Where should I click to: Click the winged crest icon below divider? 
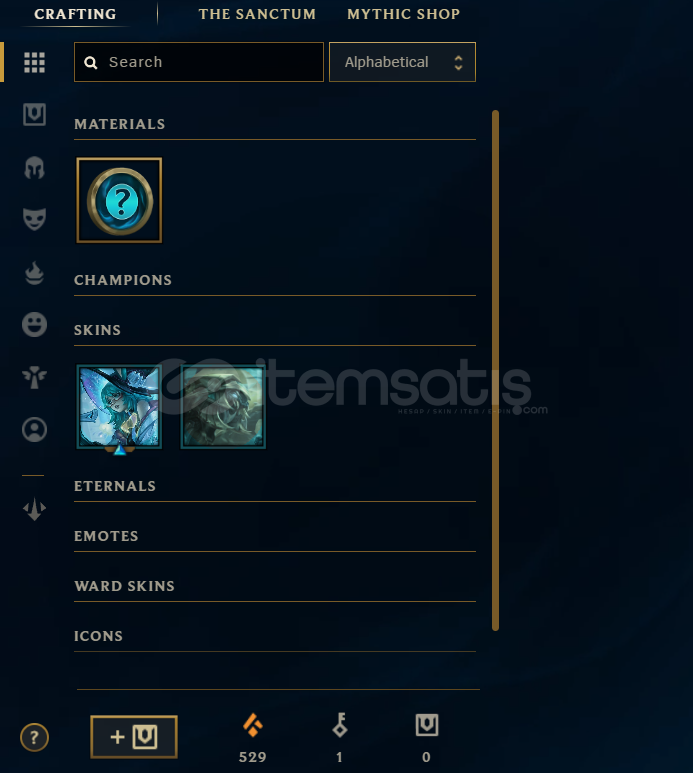pyautogui.click(x=35, y=509)
